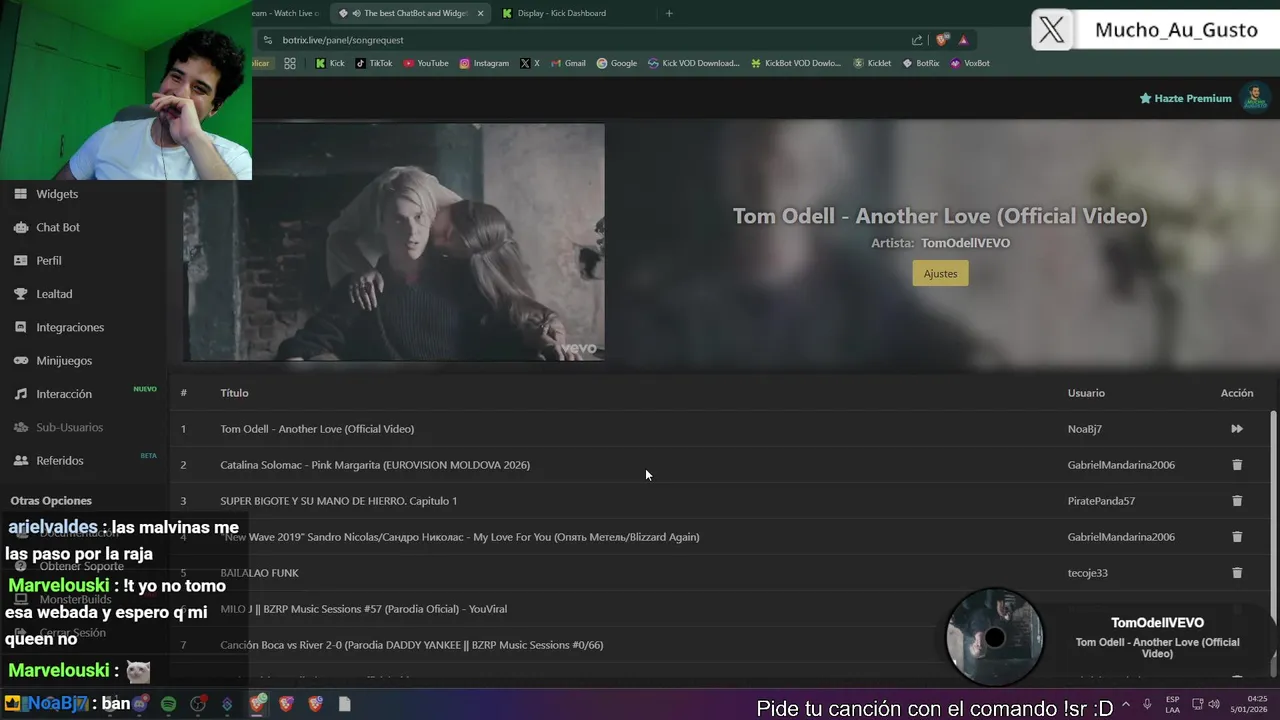Click the Sub-Usuarios people icon
The height and width of the screenshot is (720, 1280).
pyautogui.click(x=20, y=427)
